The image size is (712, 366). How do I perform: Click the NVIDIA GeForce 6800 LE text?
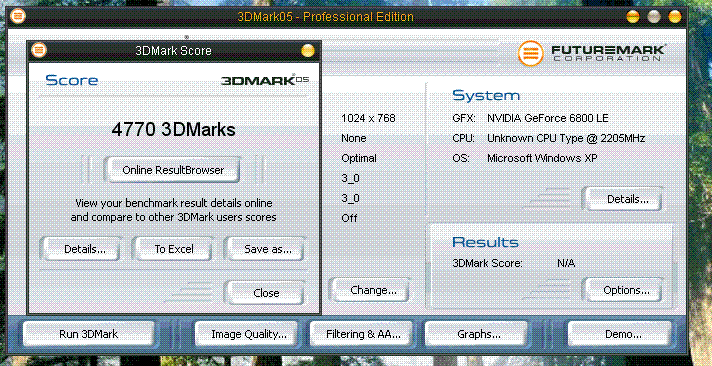548,118
